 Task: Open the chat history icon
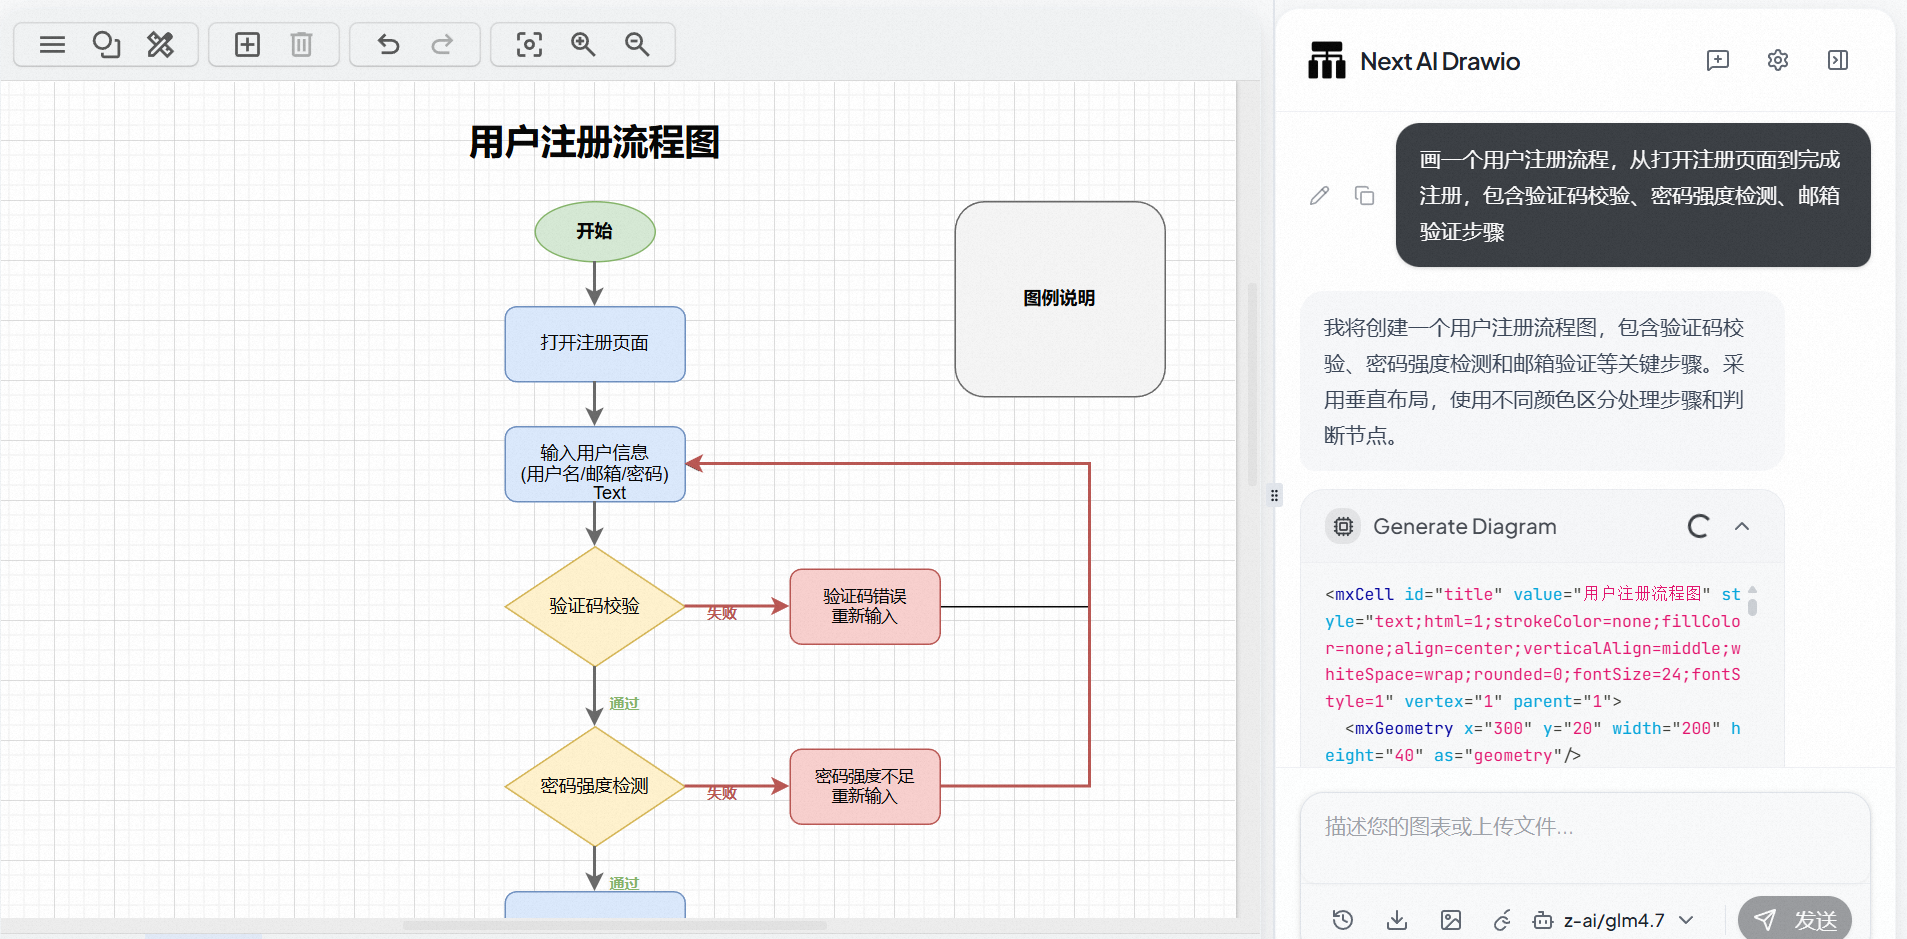(x=1343, y=920)
